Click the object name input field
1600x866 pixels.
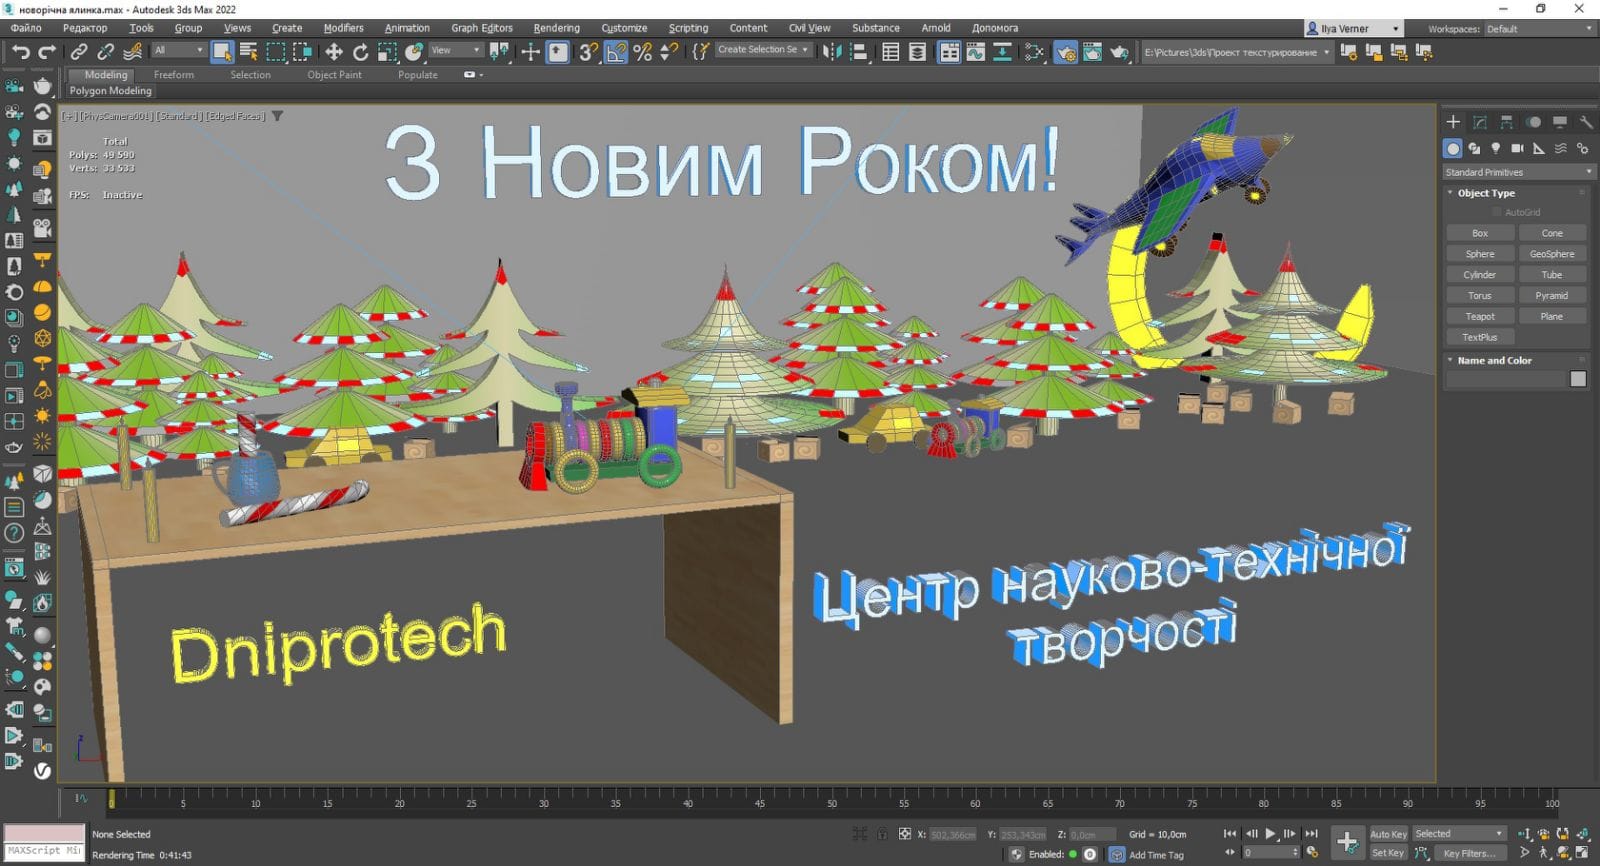click(x=1505, y=379)
